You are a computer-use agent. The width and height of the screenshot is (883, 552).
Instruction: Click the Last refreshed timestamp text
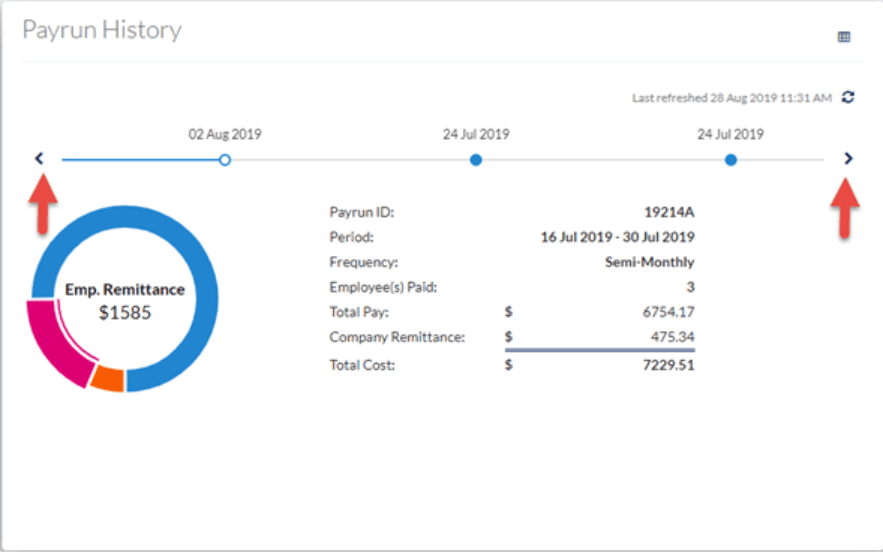(732, 98)
